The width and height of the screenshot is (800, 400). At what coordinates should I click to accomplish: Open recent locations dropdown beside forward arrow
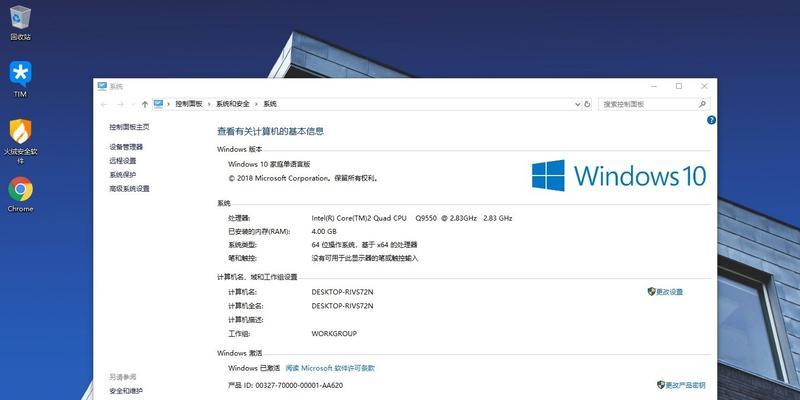click(x=133, y=104)
